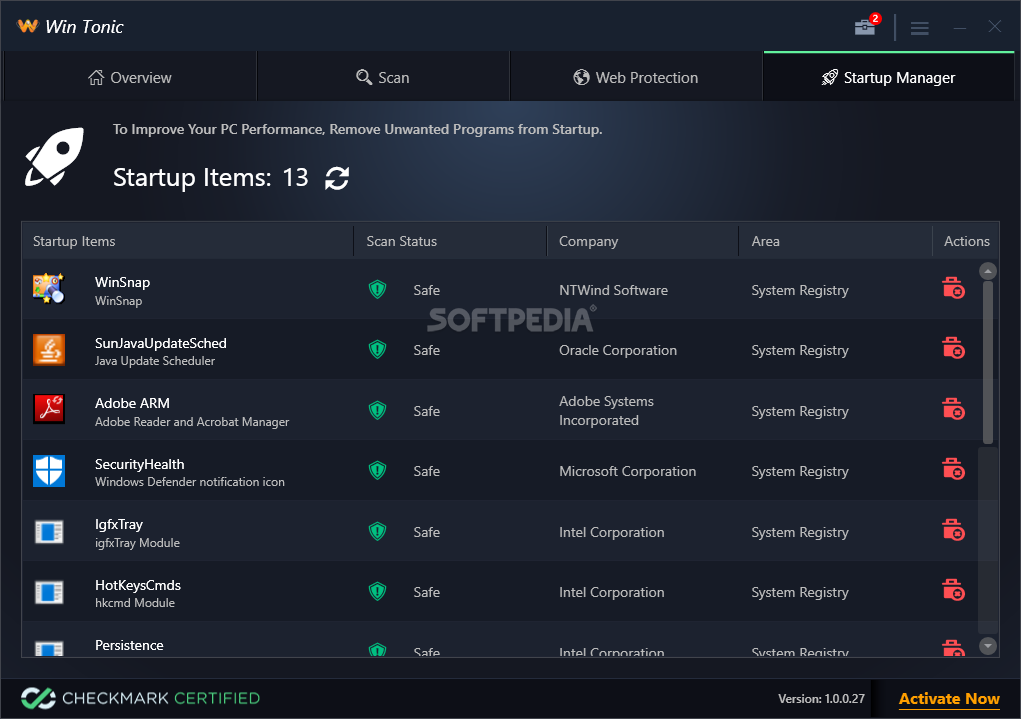Select the SecurityHealth entry name
Viewport: 1021px width, 719px height.
[139, 464]
